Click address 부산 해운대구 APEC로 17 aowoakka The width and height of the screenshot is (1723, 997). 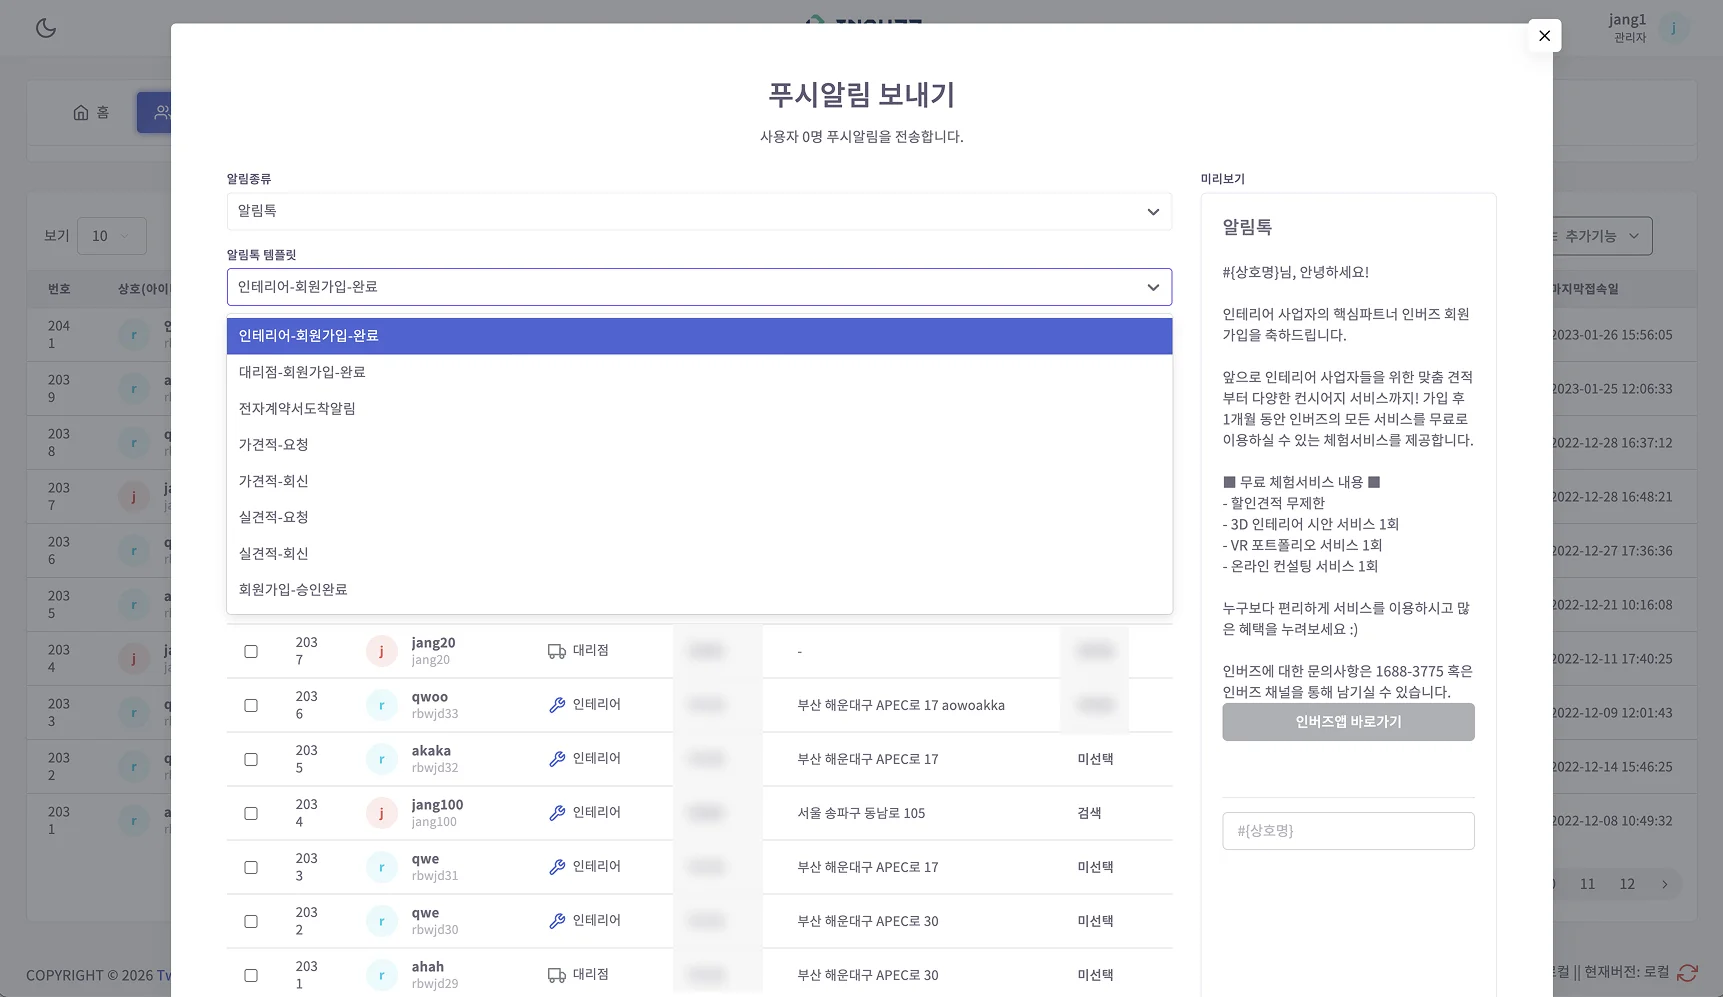pos(901,705)
